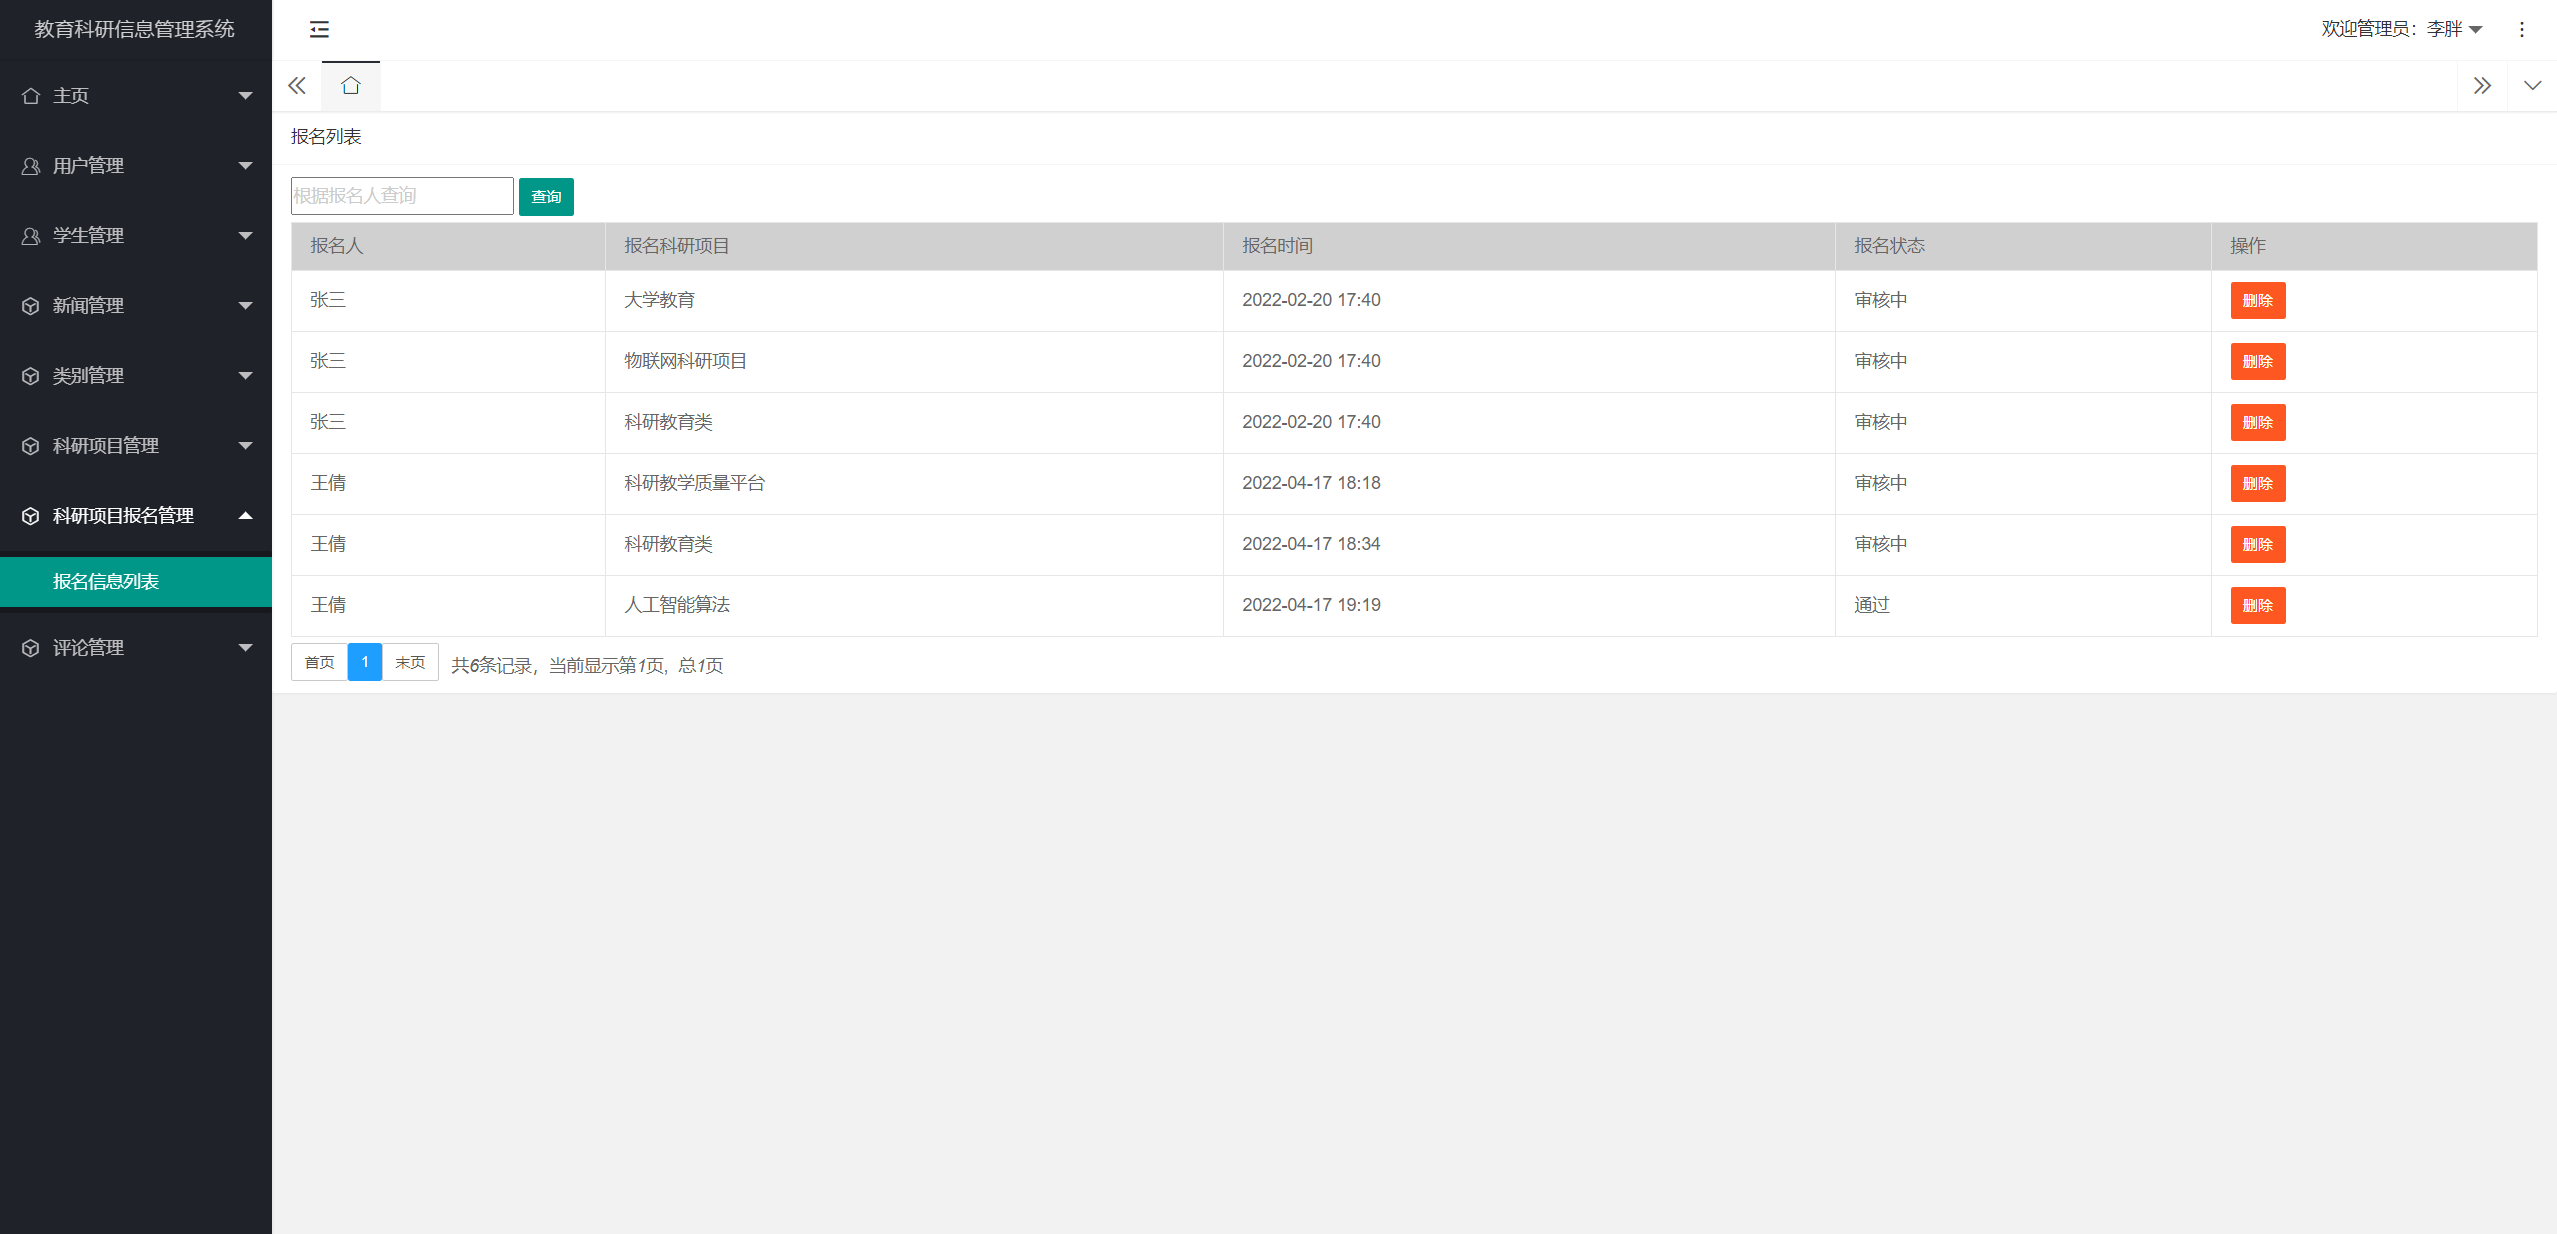Open the home tab icon

(350, 86)
